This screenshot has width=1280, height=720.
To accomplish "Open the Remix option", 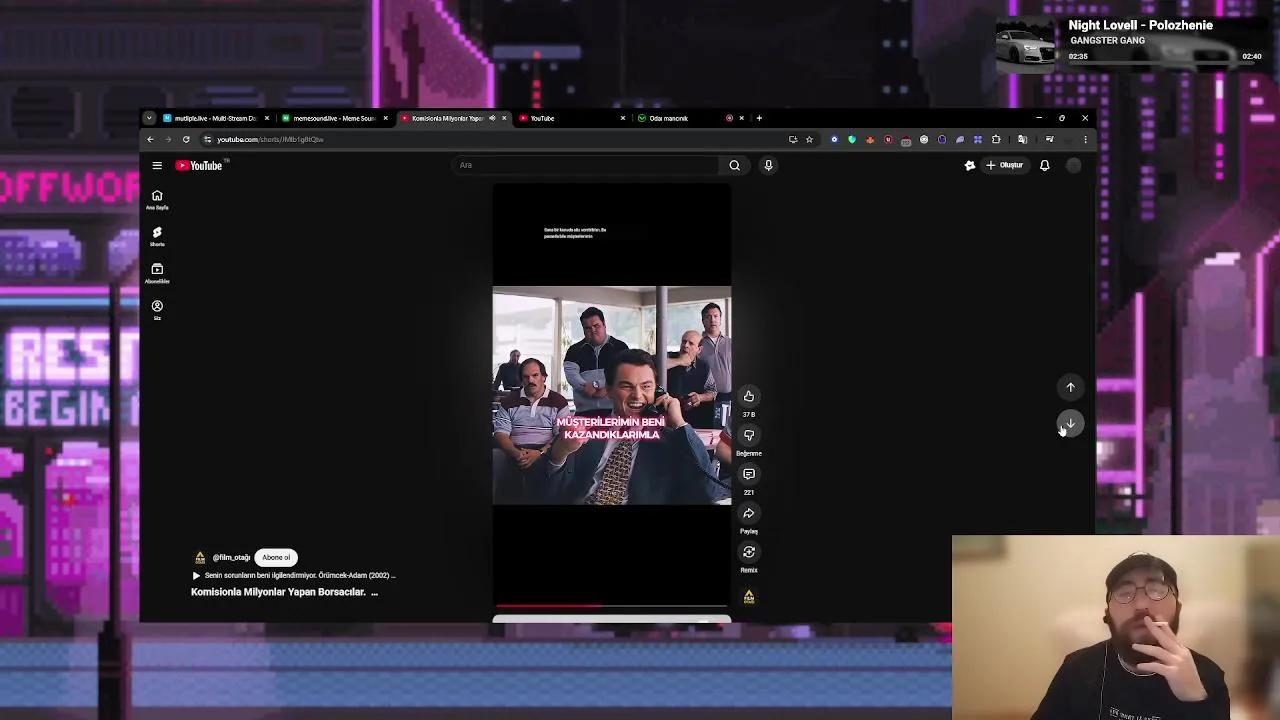I will click(748, 552).
